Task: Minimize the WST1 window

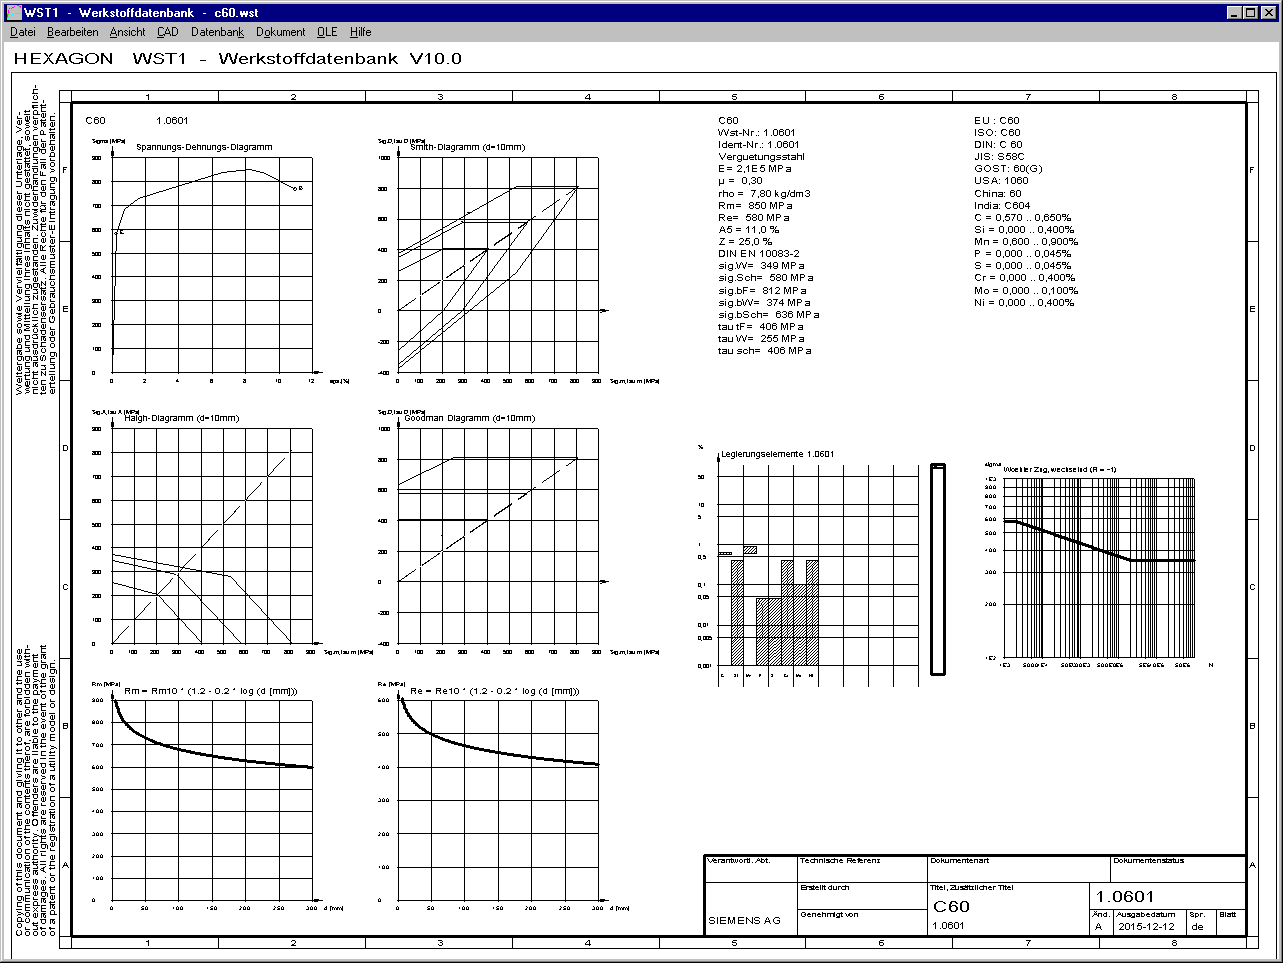Action: (1234, 12)
